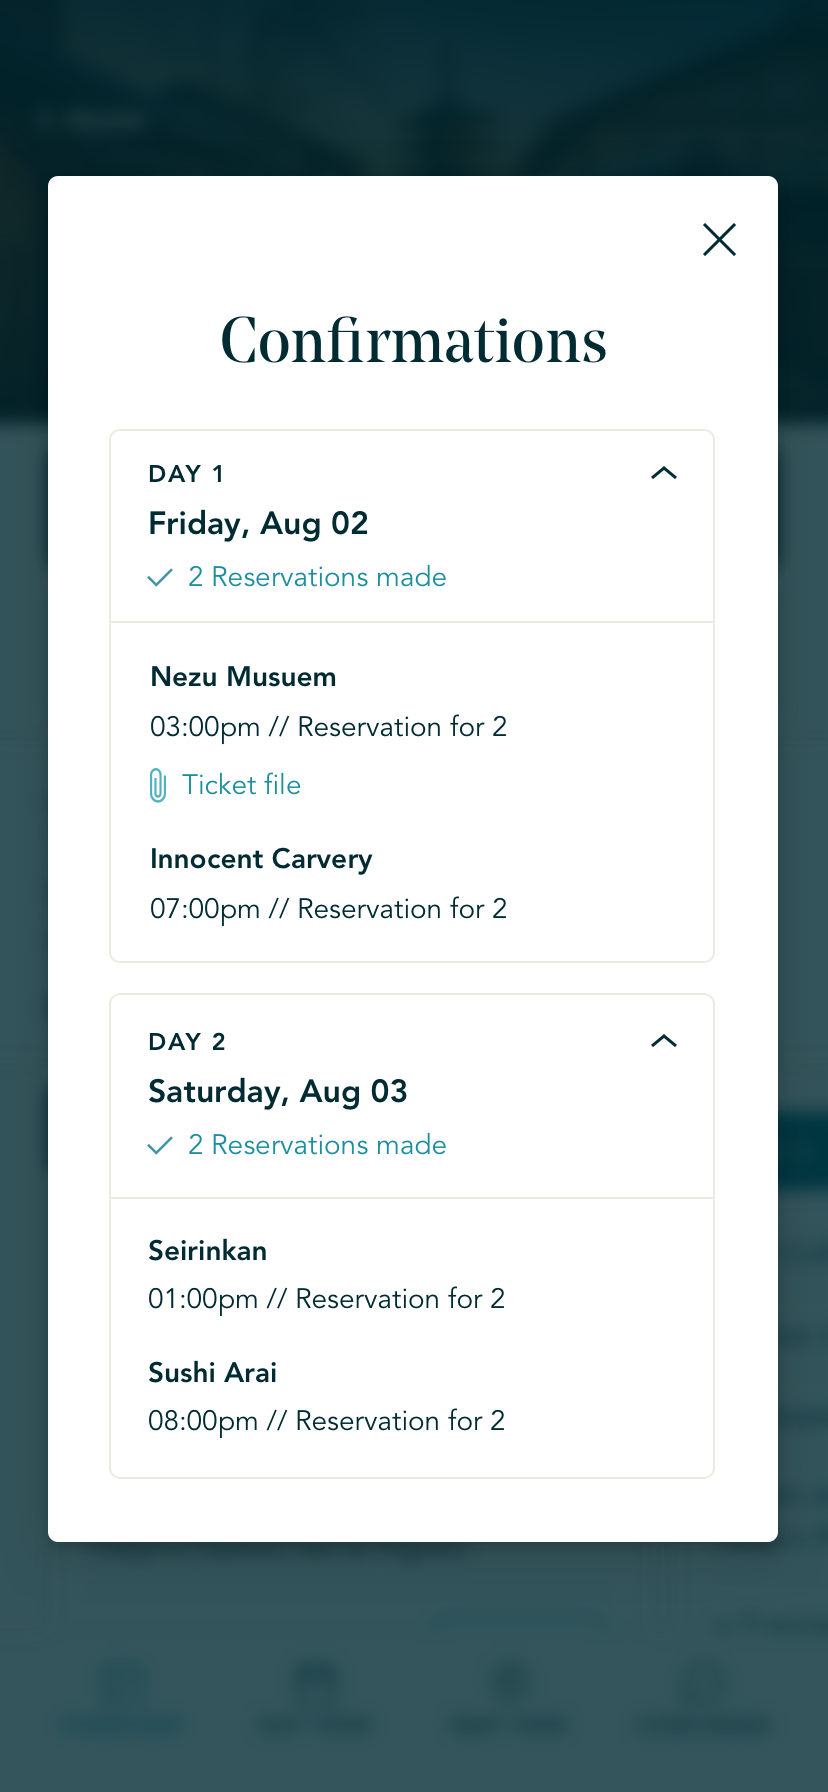Select the Nezu Musuem reservation
The width and height of the screenshot is (828, 1792).
[243, 677]
